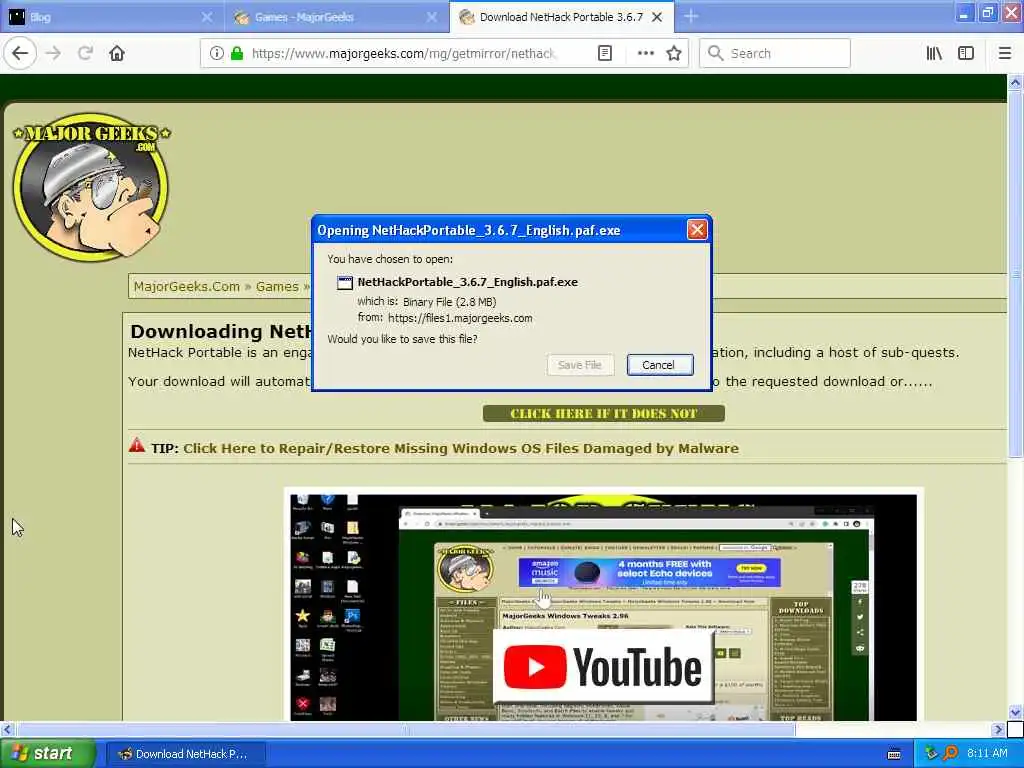Open a new tab with plus button
This screenshot has width=1024, height=768.
tap(691, 17)
